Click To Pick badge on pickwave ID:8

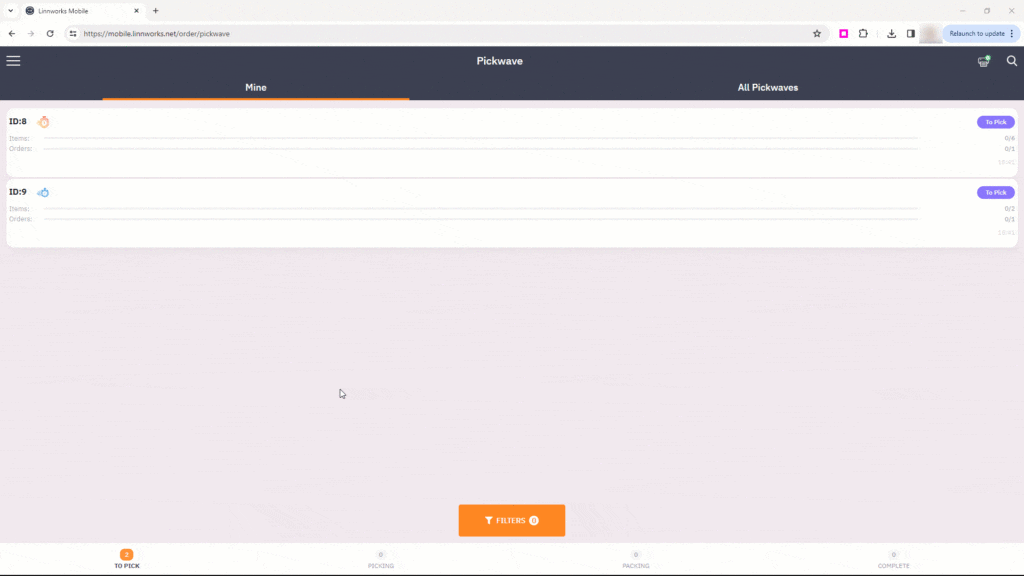tap(995, 122)
